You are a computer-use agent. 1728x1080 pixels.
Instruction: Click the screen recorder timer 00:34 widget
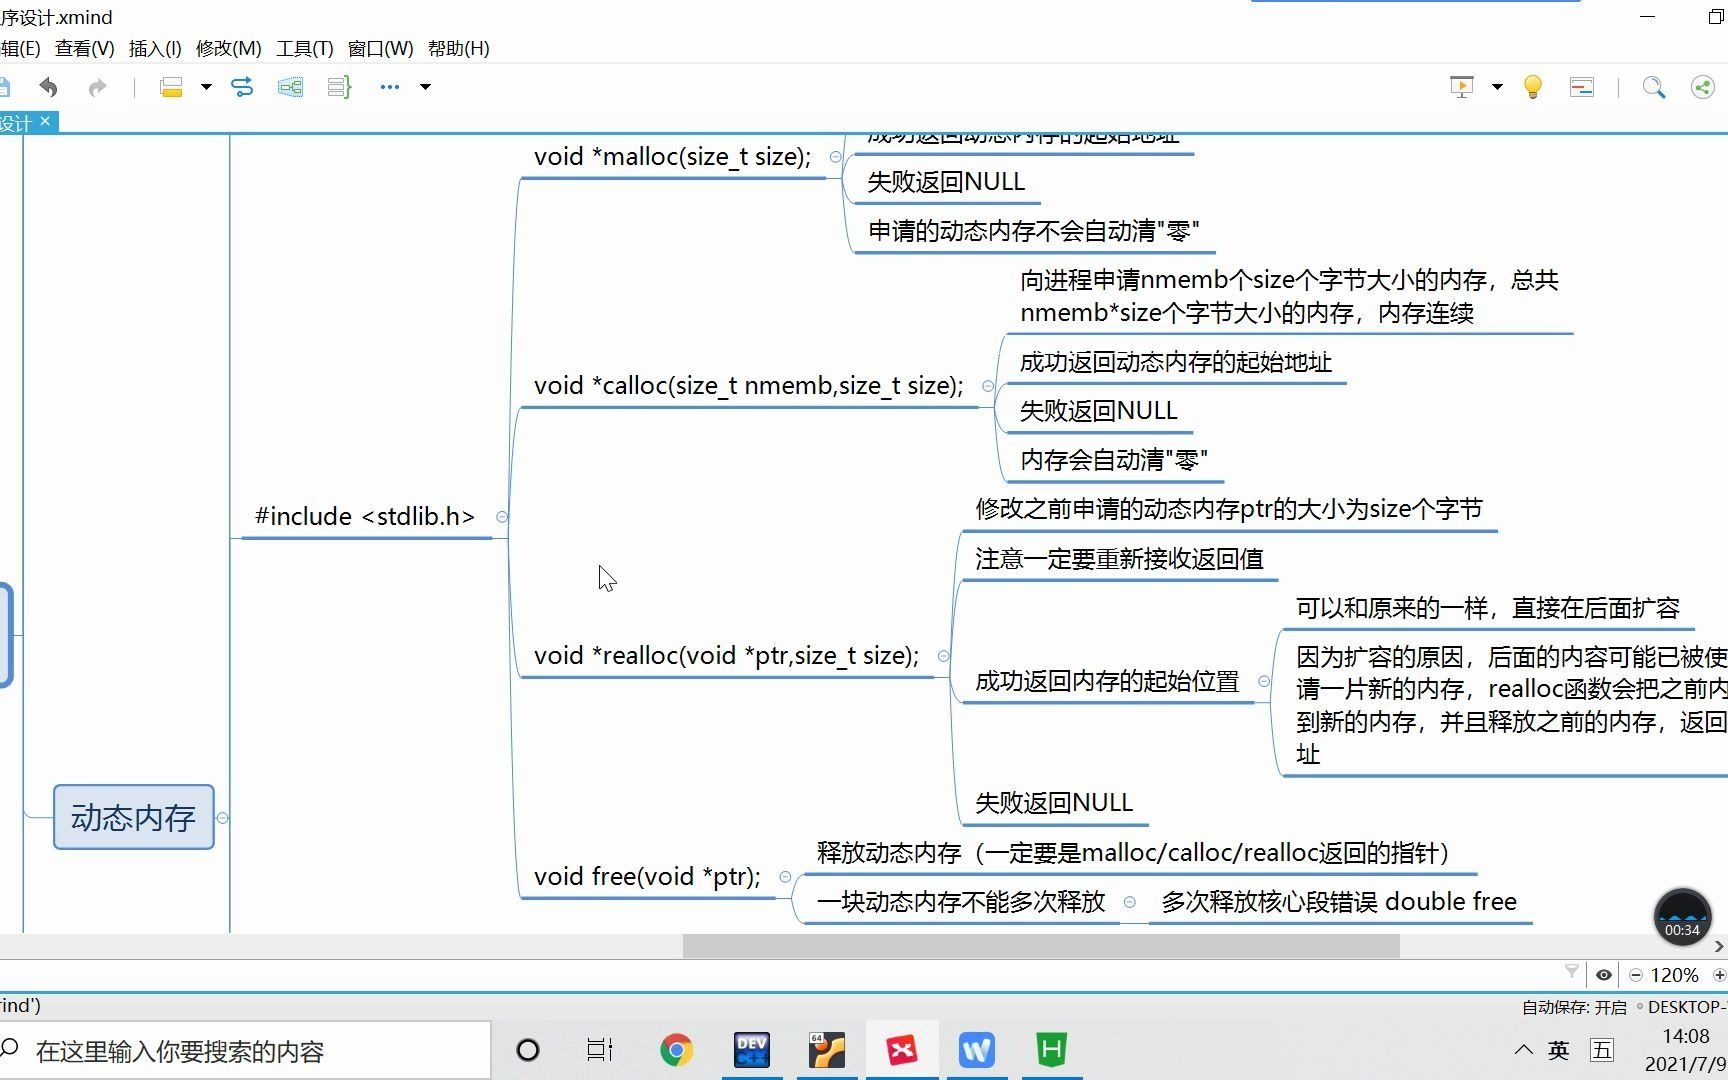(1682, 917)
